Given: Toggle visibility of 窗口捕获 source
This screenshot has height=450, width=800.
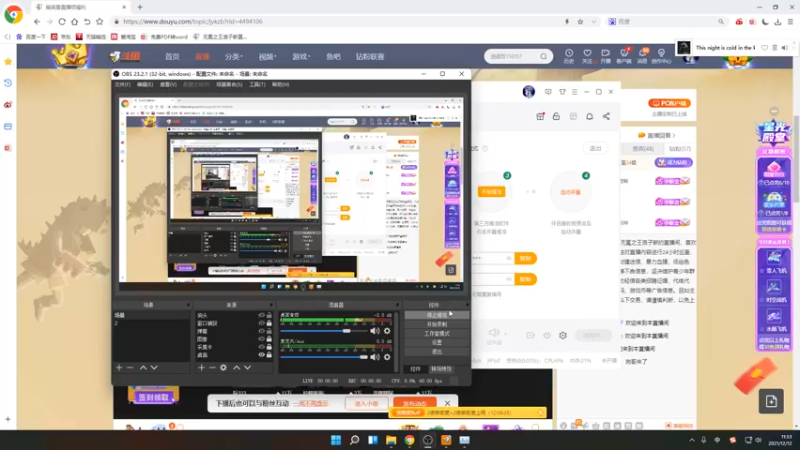Looking at the screenshot, I should pyautogui.click(x=261, y=323).
